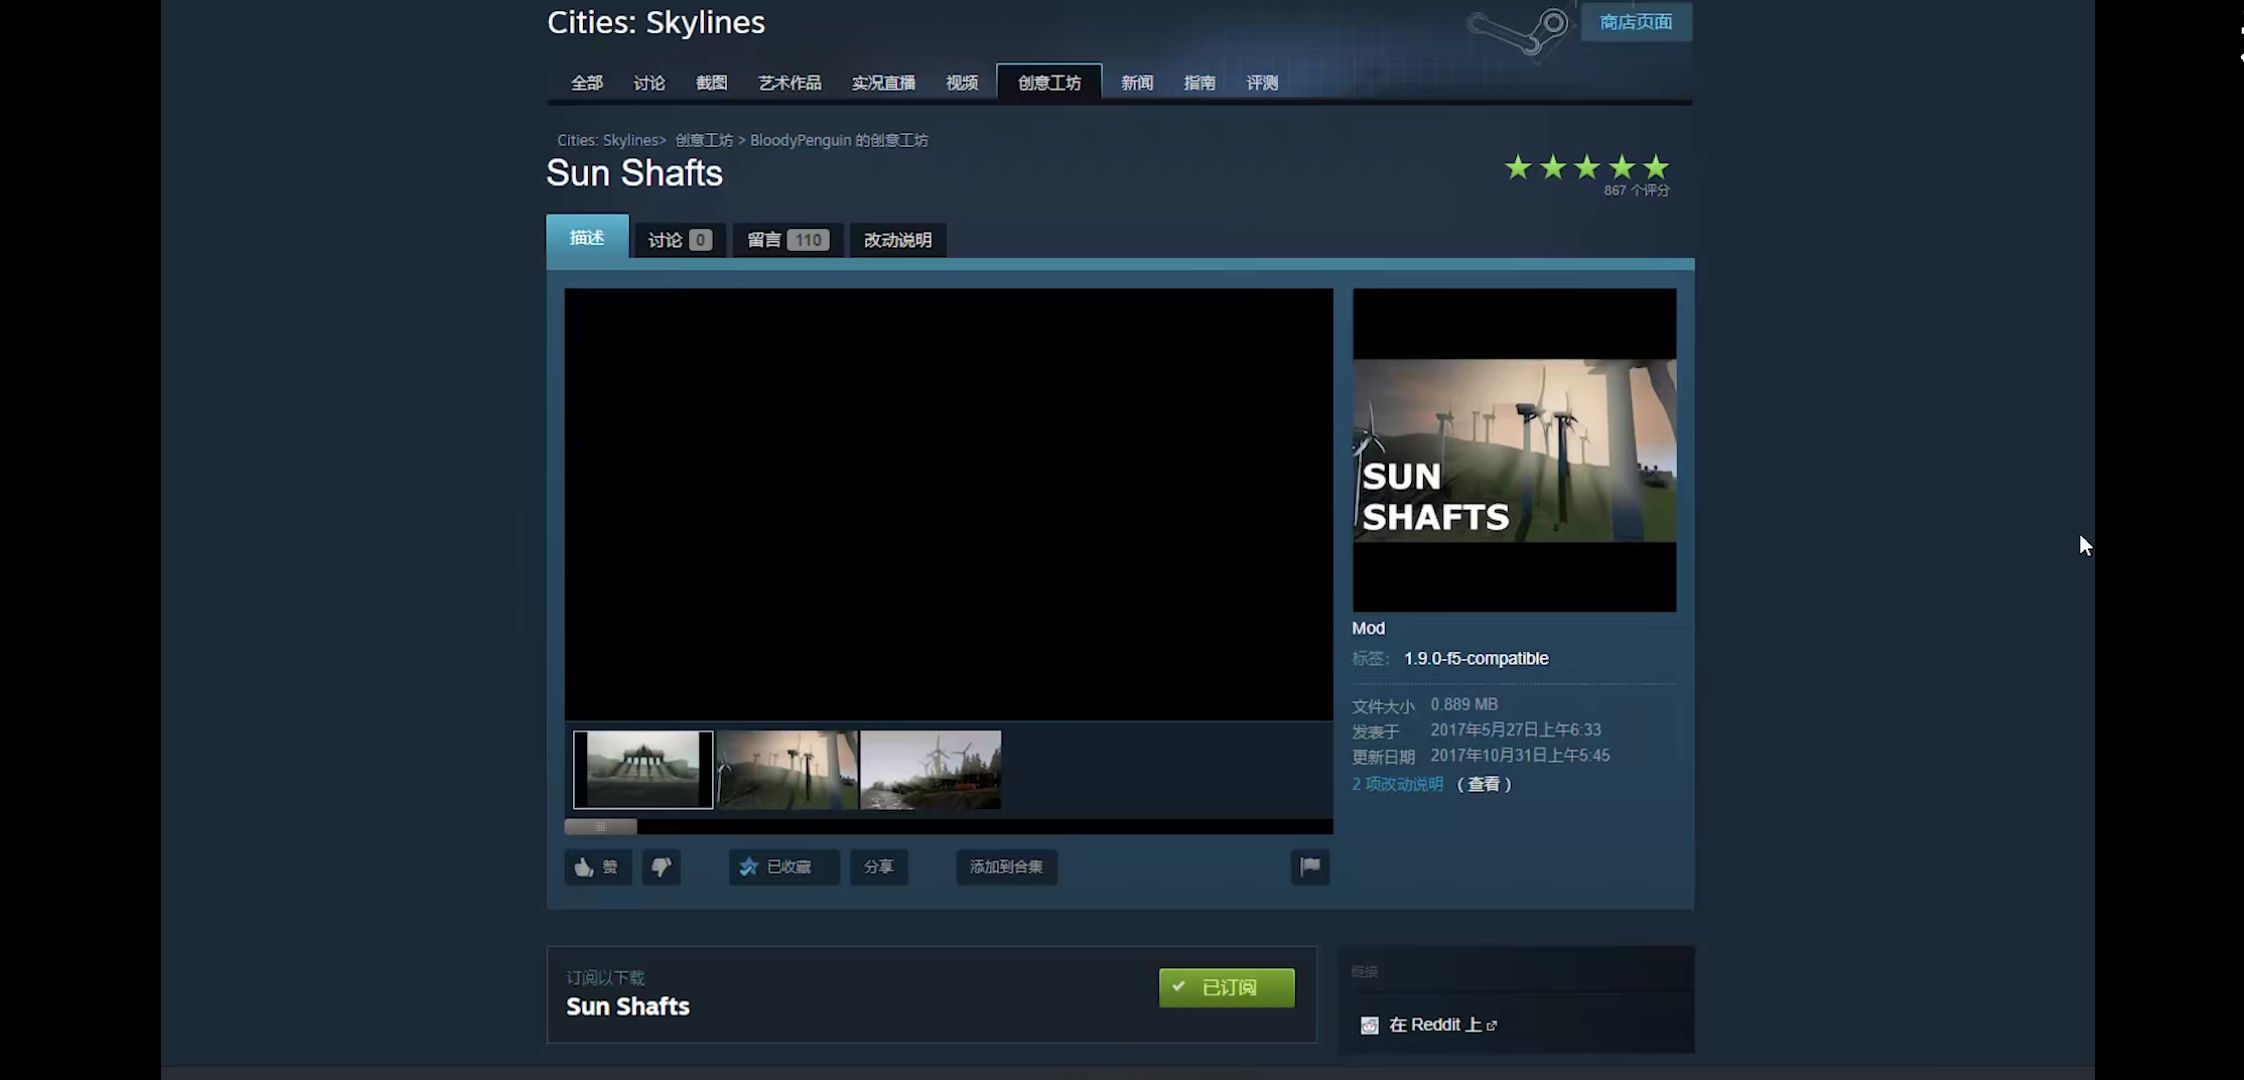Switch to the 评测 reviews tab
Viewport: 2244px width, 1080px height.
(1262, 83)
